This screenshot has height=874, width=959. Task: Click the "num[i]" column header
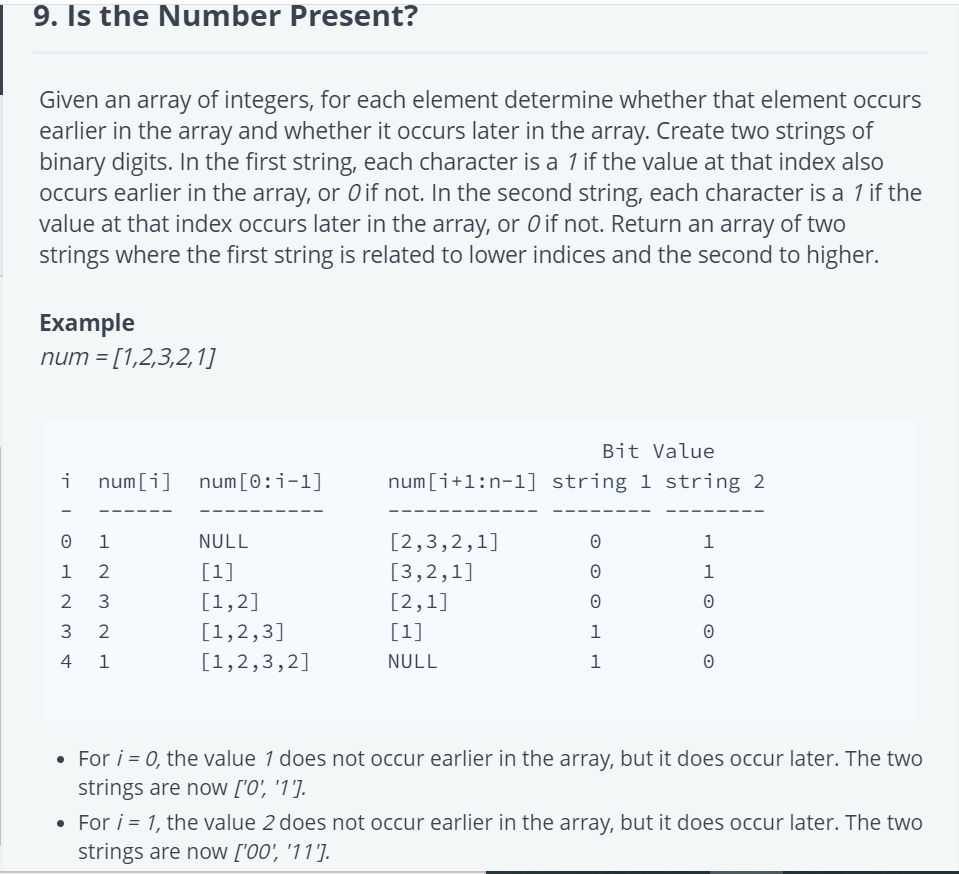pos(135,481)
